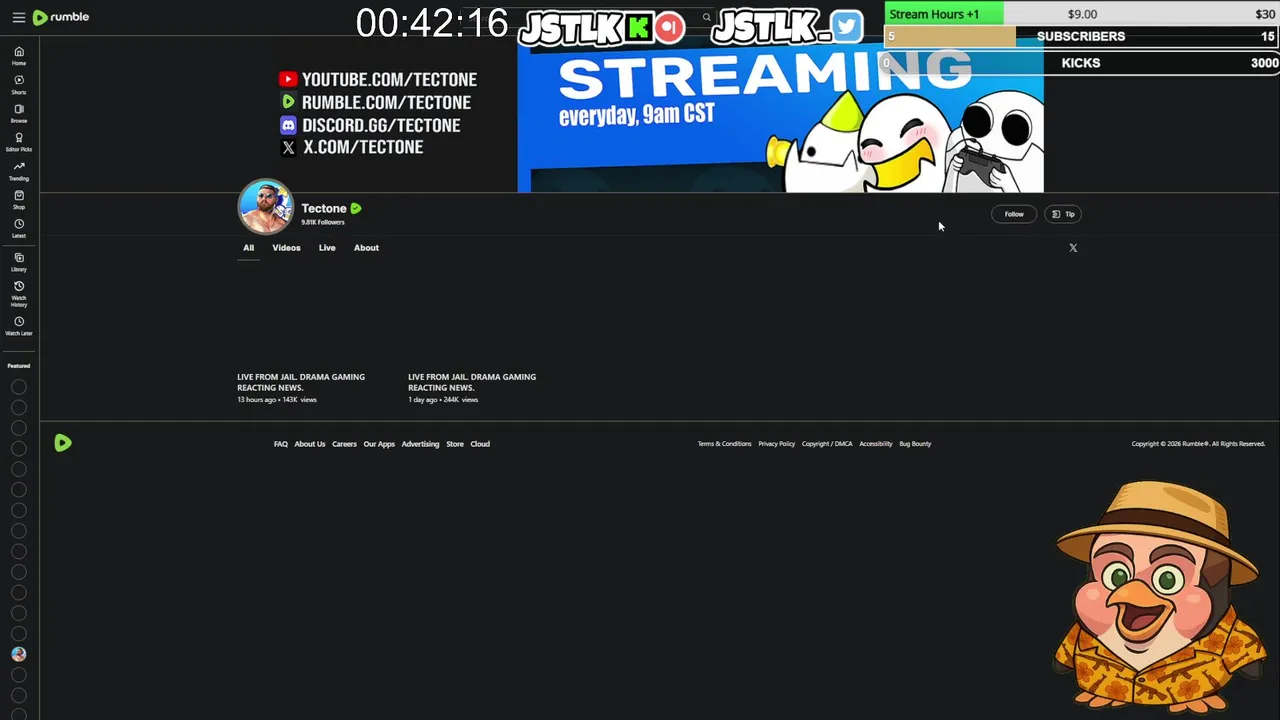Image resolution: width=1280 pixels, height=720 pixels.
Task: Open the 13 hours ago LIVE FROM JAIL video
Action: pyautogui.click(x=301, y=382)
